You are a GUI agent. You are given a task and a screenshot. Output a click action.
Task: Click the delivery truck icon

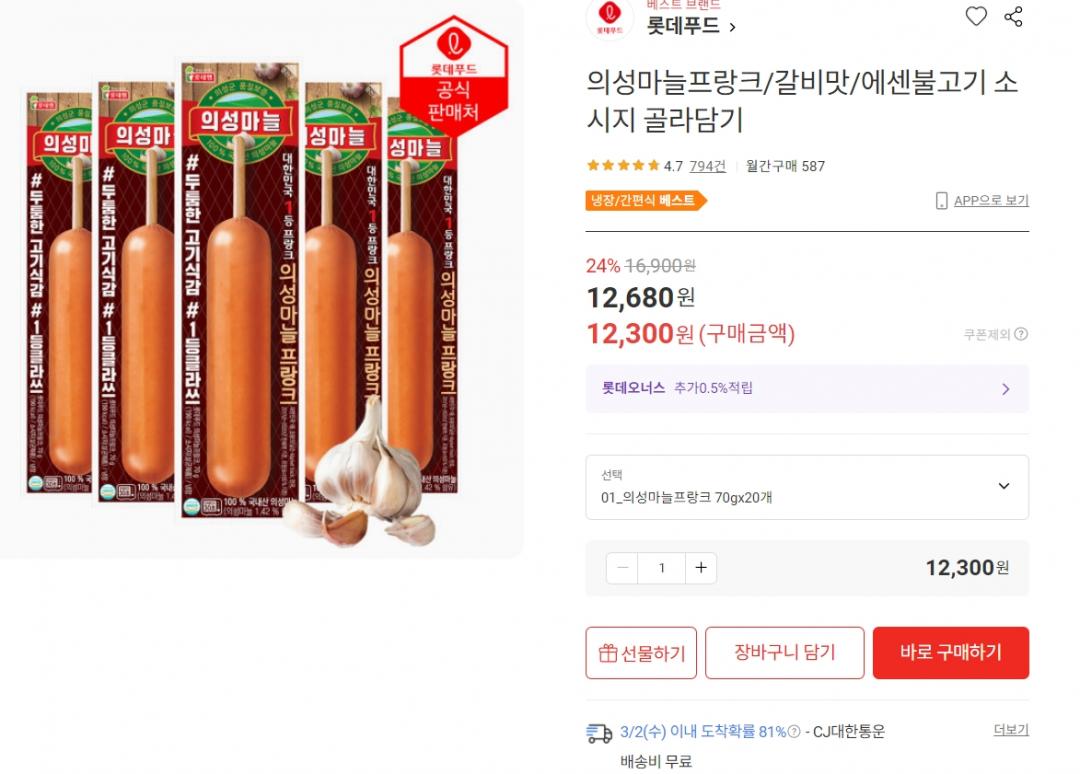coord(599,733)
